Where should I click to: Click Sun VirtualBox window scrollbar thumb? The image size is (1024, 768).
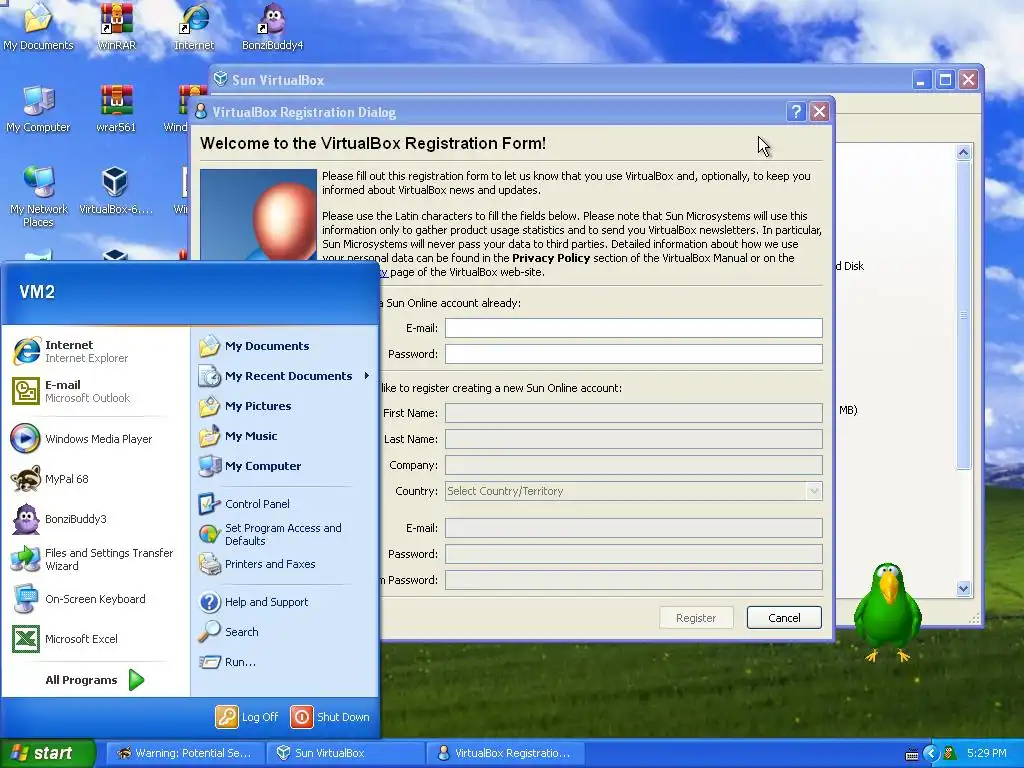click(x=963, y=315)
